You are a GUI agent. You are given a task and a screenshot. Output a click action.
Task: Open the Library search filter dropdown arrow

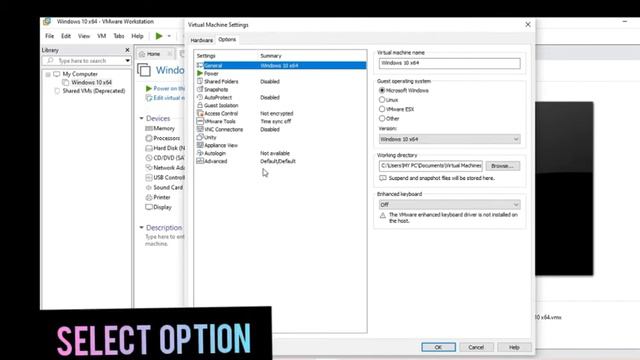point(127,60)
